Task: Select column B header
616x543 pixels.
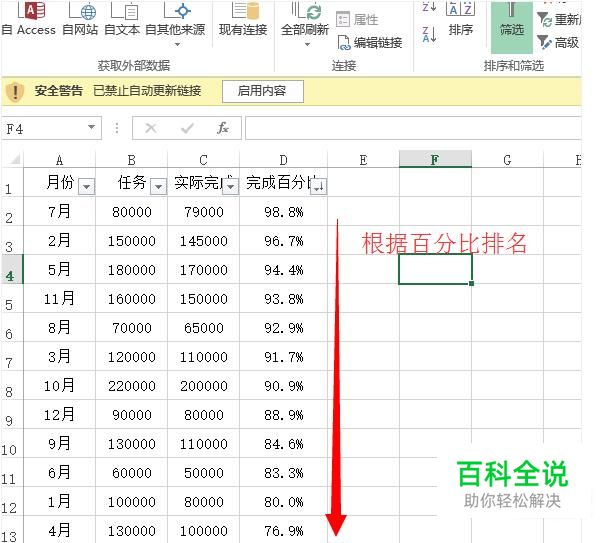Action: 132,160
